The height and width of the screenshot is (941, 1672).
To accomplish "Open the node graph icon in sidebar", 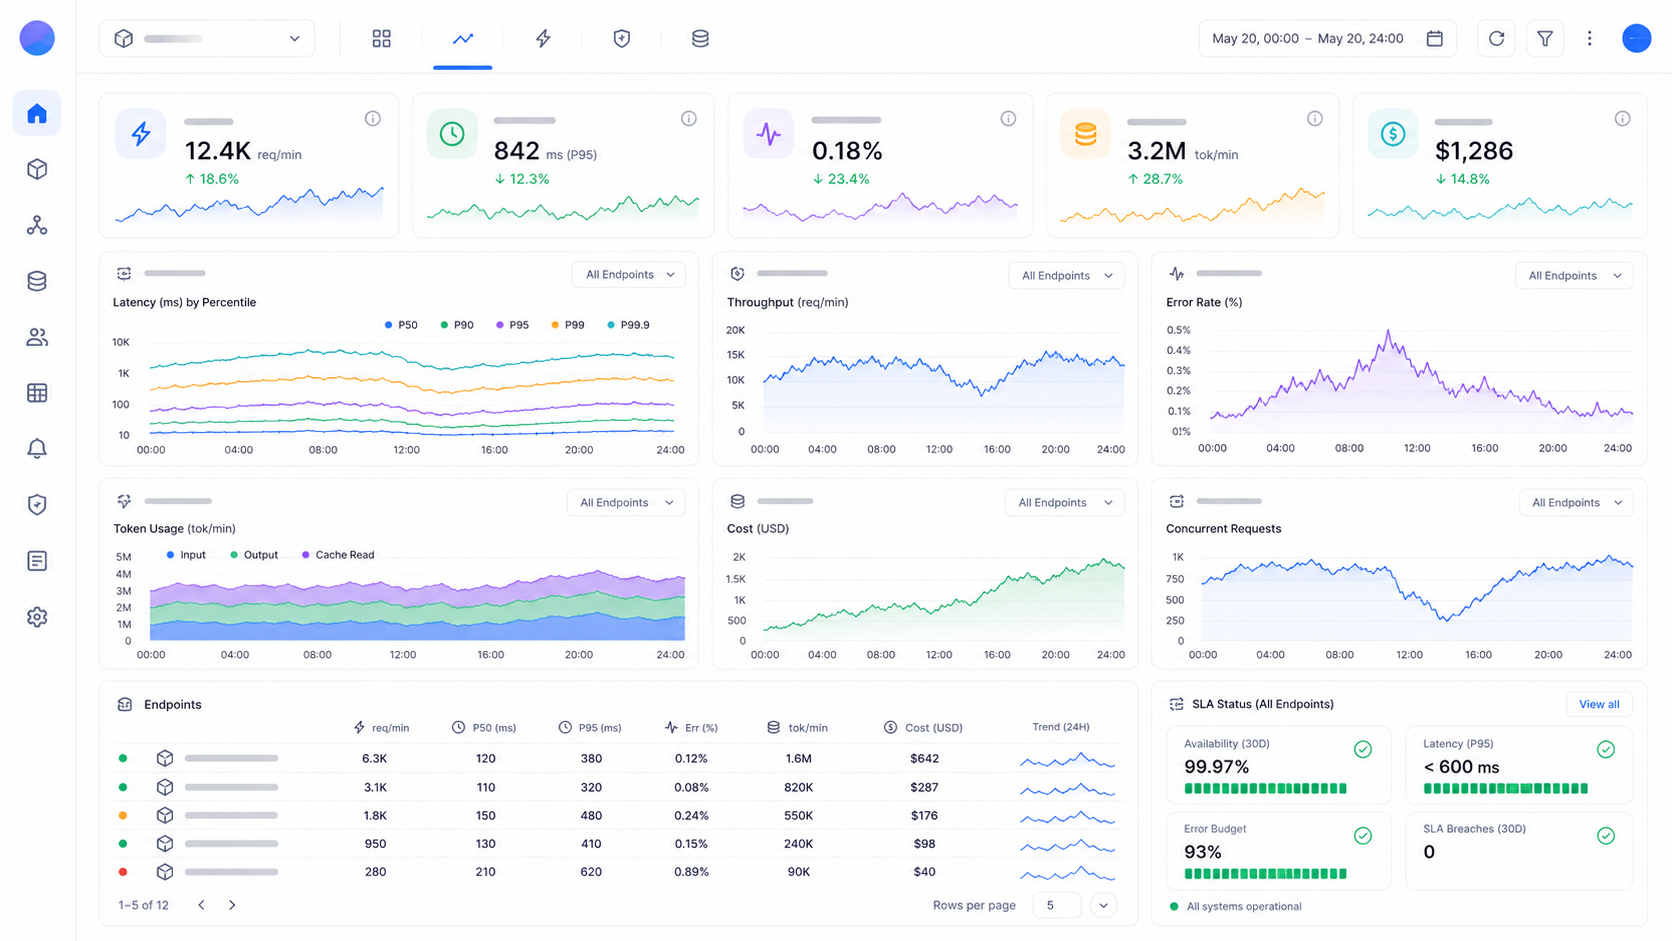I will click(x=37, y=225).
